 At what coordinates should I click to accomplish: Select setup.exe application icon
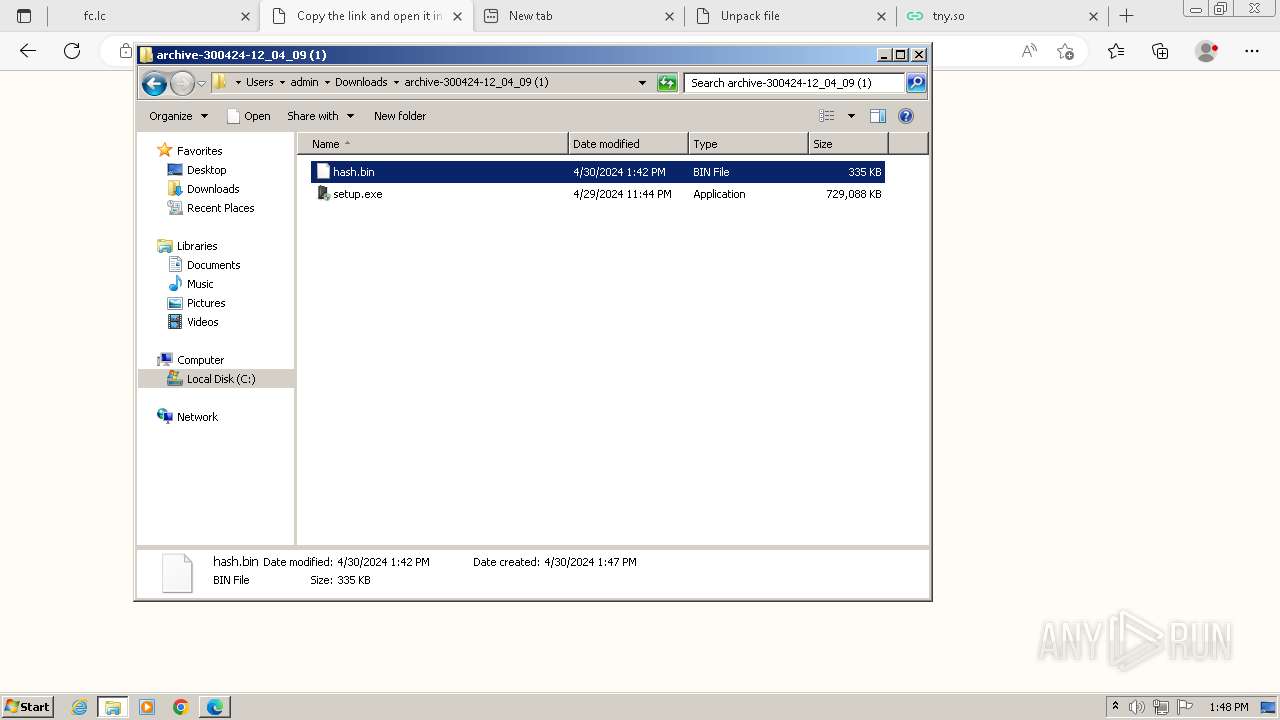tap(323, 194)
